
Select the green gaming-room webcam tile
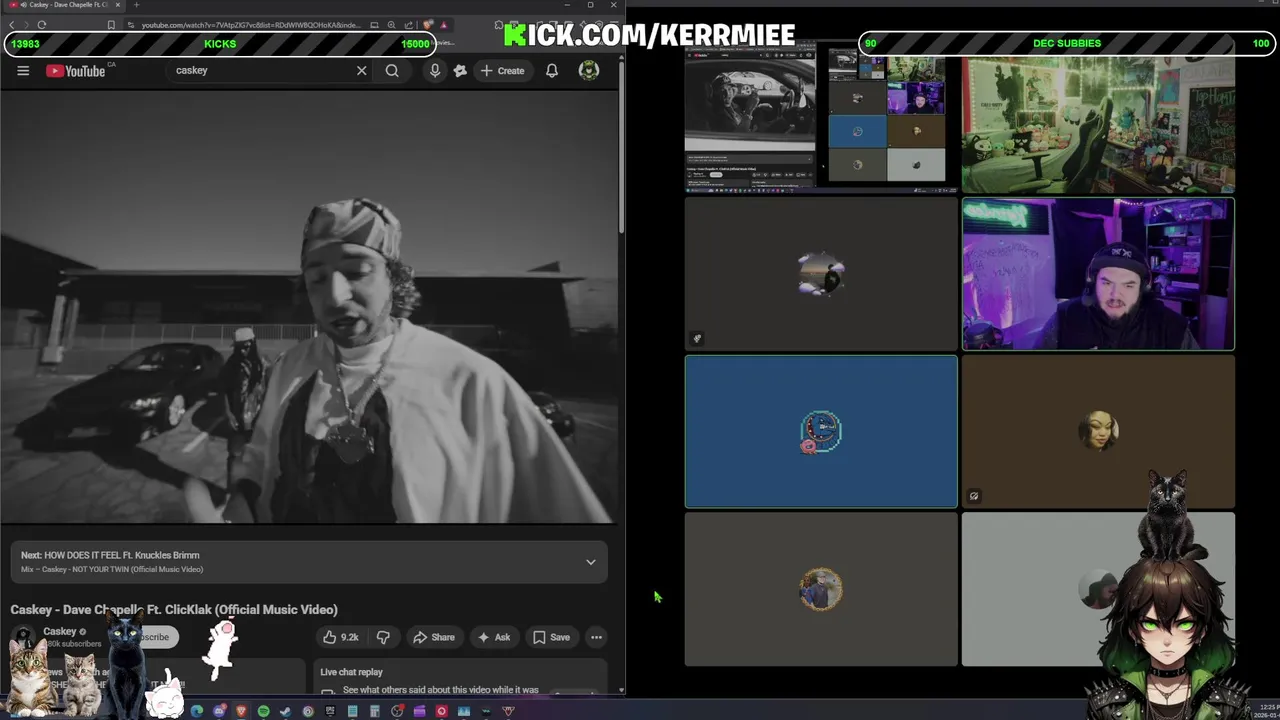(x=1098, y=124)
